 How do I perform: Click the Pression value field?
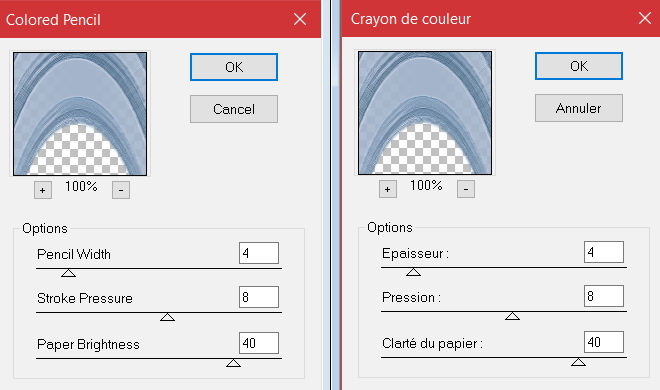[604, 296]
